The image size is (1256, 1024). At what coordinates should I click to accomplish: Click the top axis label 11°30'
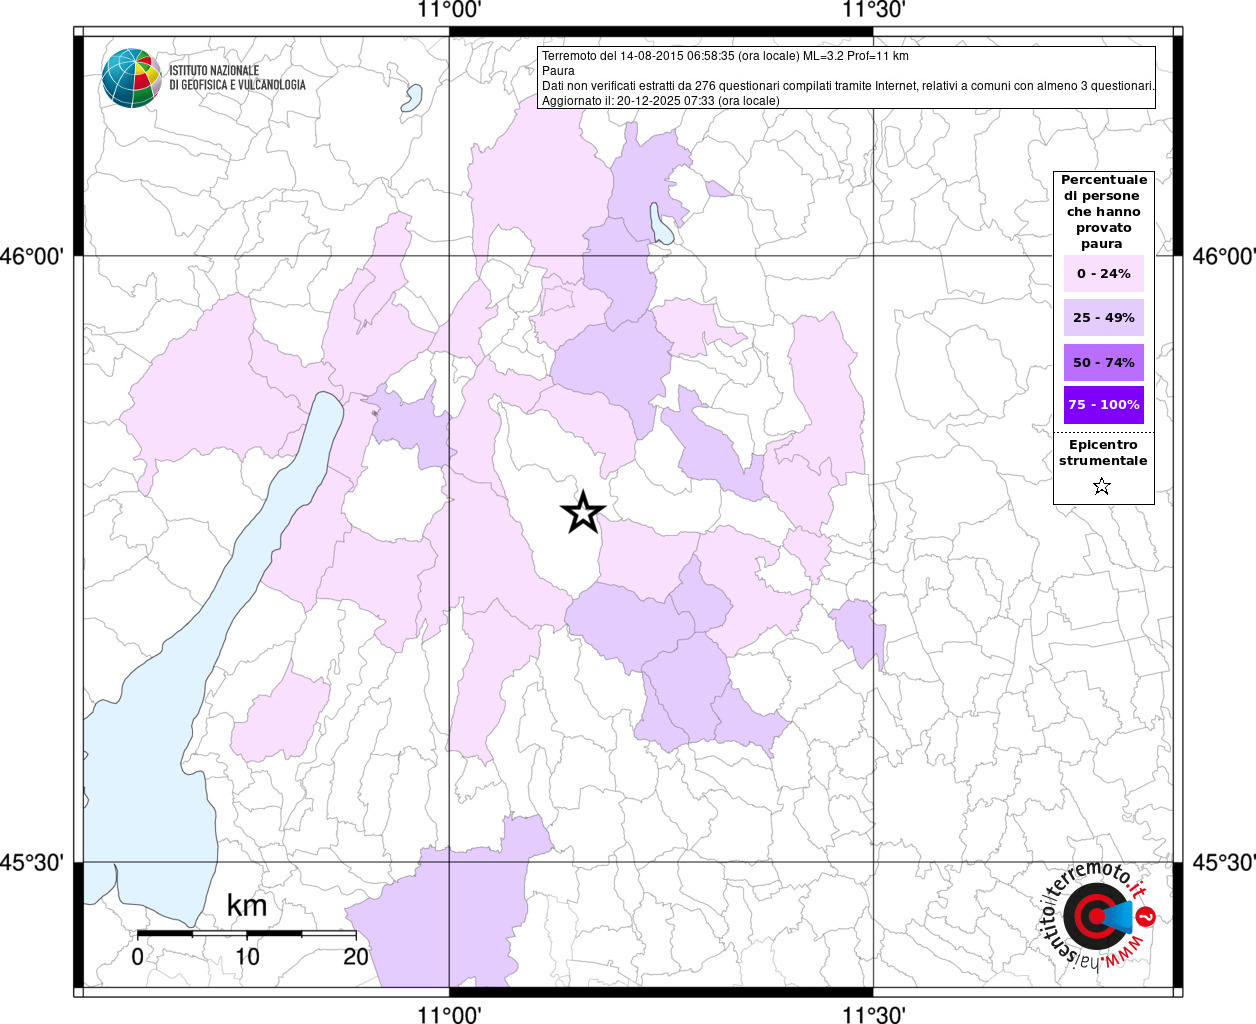coord(874,10)
